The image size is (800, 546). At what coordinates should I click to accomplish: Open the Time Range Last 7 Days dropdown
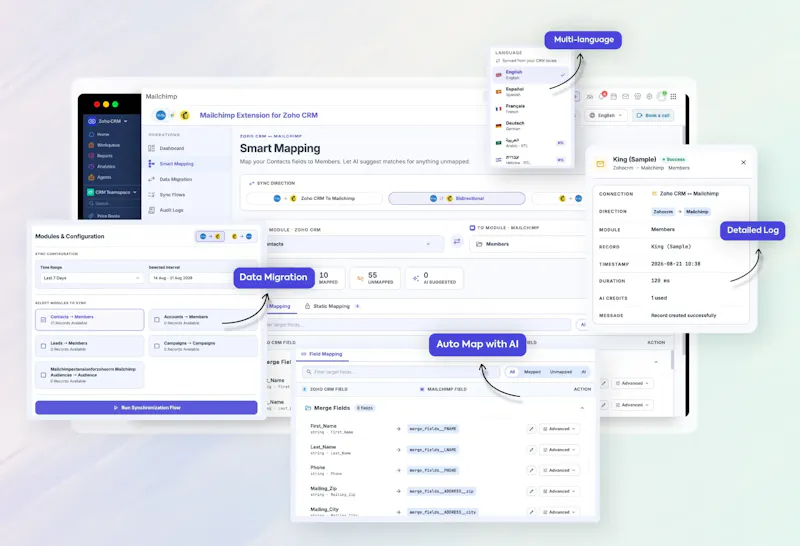pyautogui.click(x=91, y=278)
